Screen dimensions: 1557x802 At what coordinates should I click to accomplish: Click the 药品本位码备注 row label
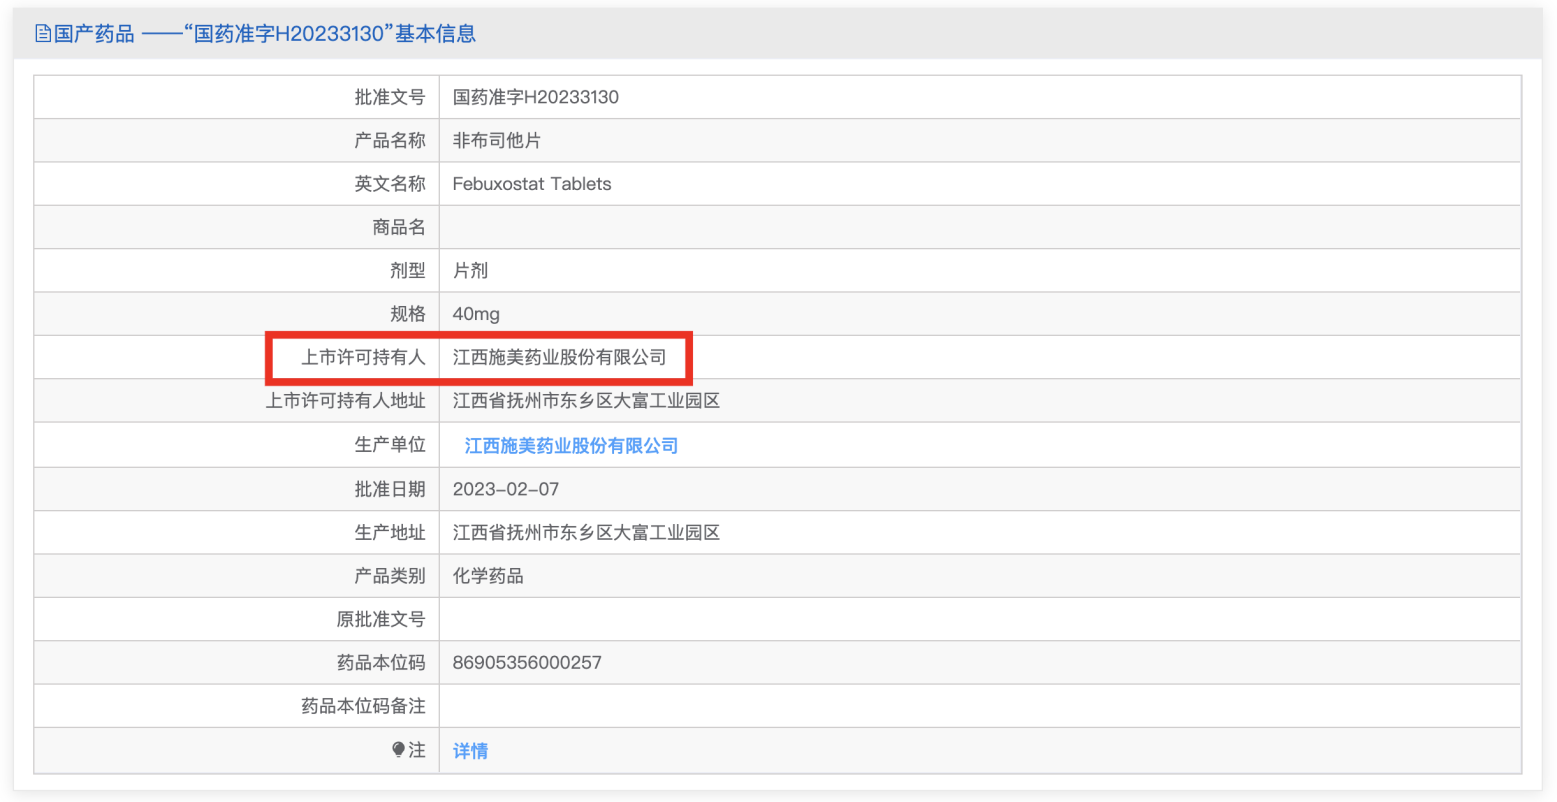pos(363,707)
